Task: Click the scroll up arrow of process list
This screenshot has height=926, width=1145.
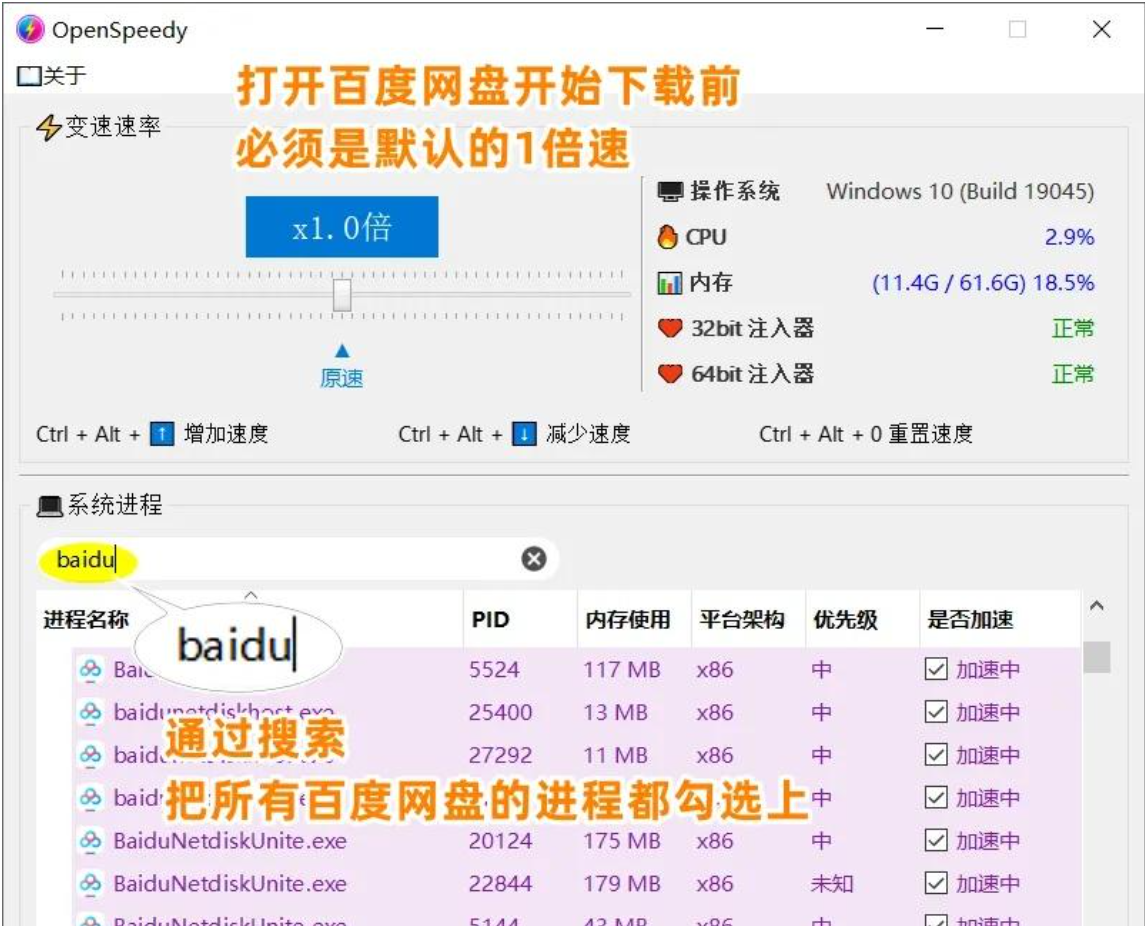Action: (1096, 606)
